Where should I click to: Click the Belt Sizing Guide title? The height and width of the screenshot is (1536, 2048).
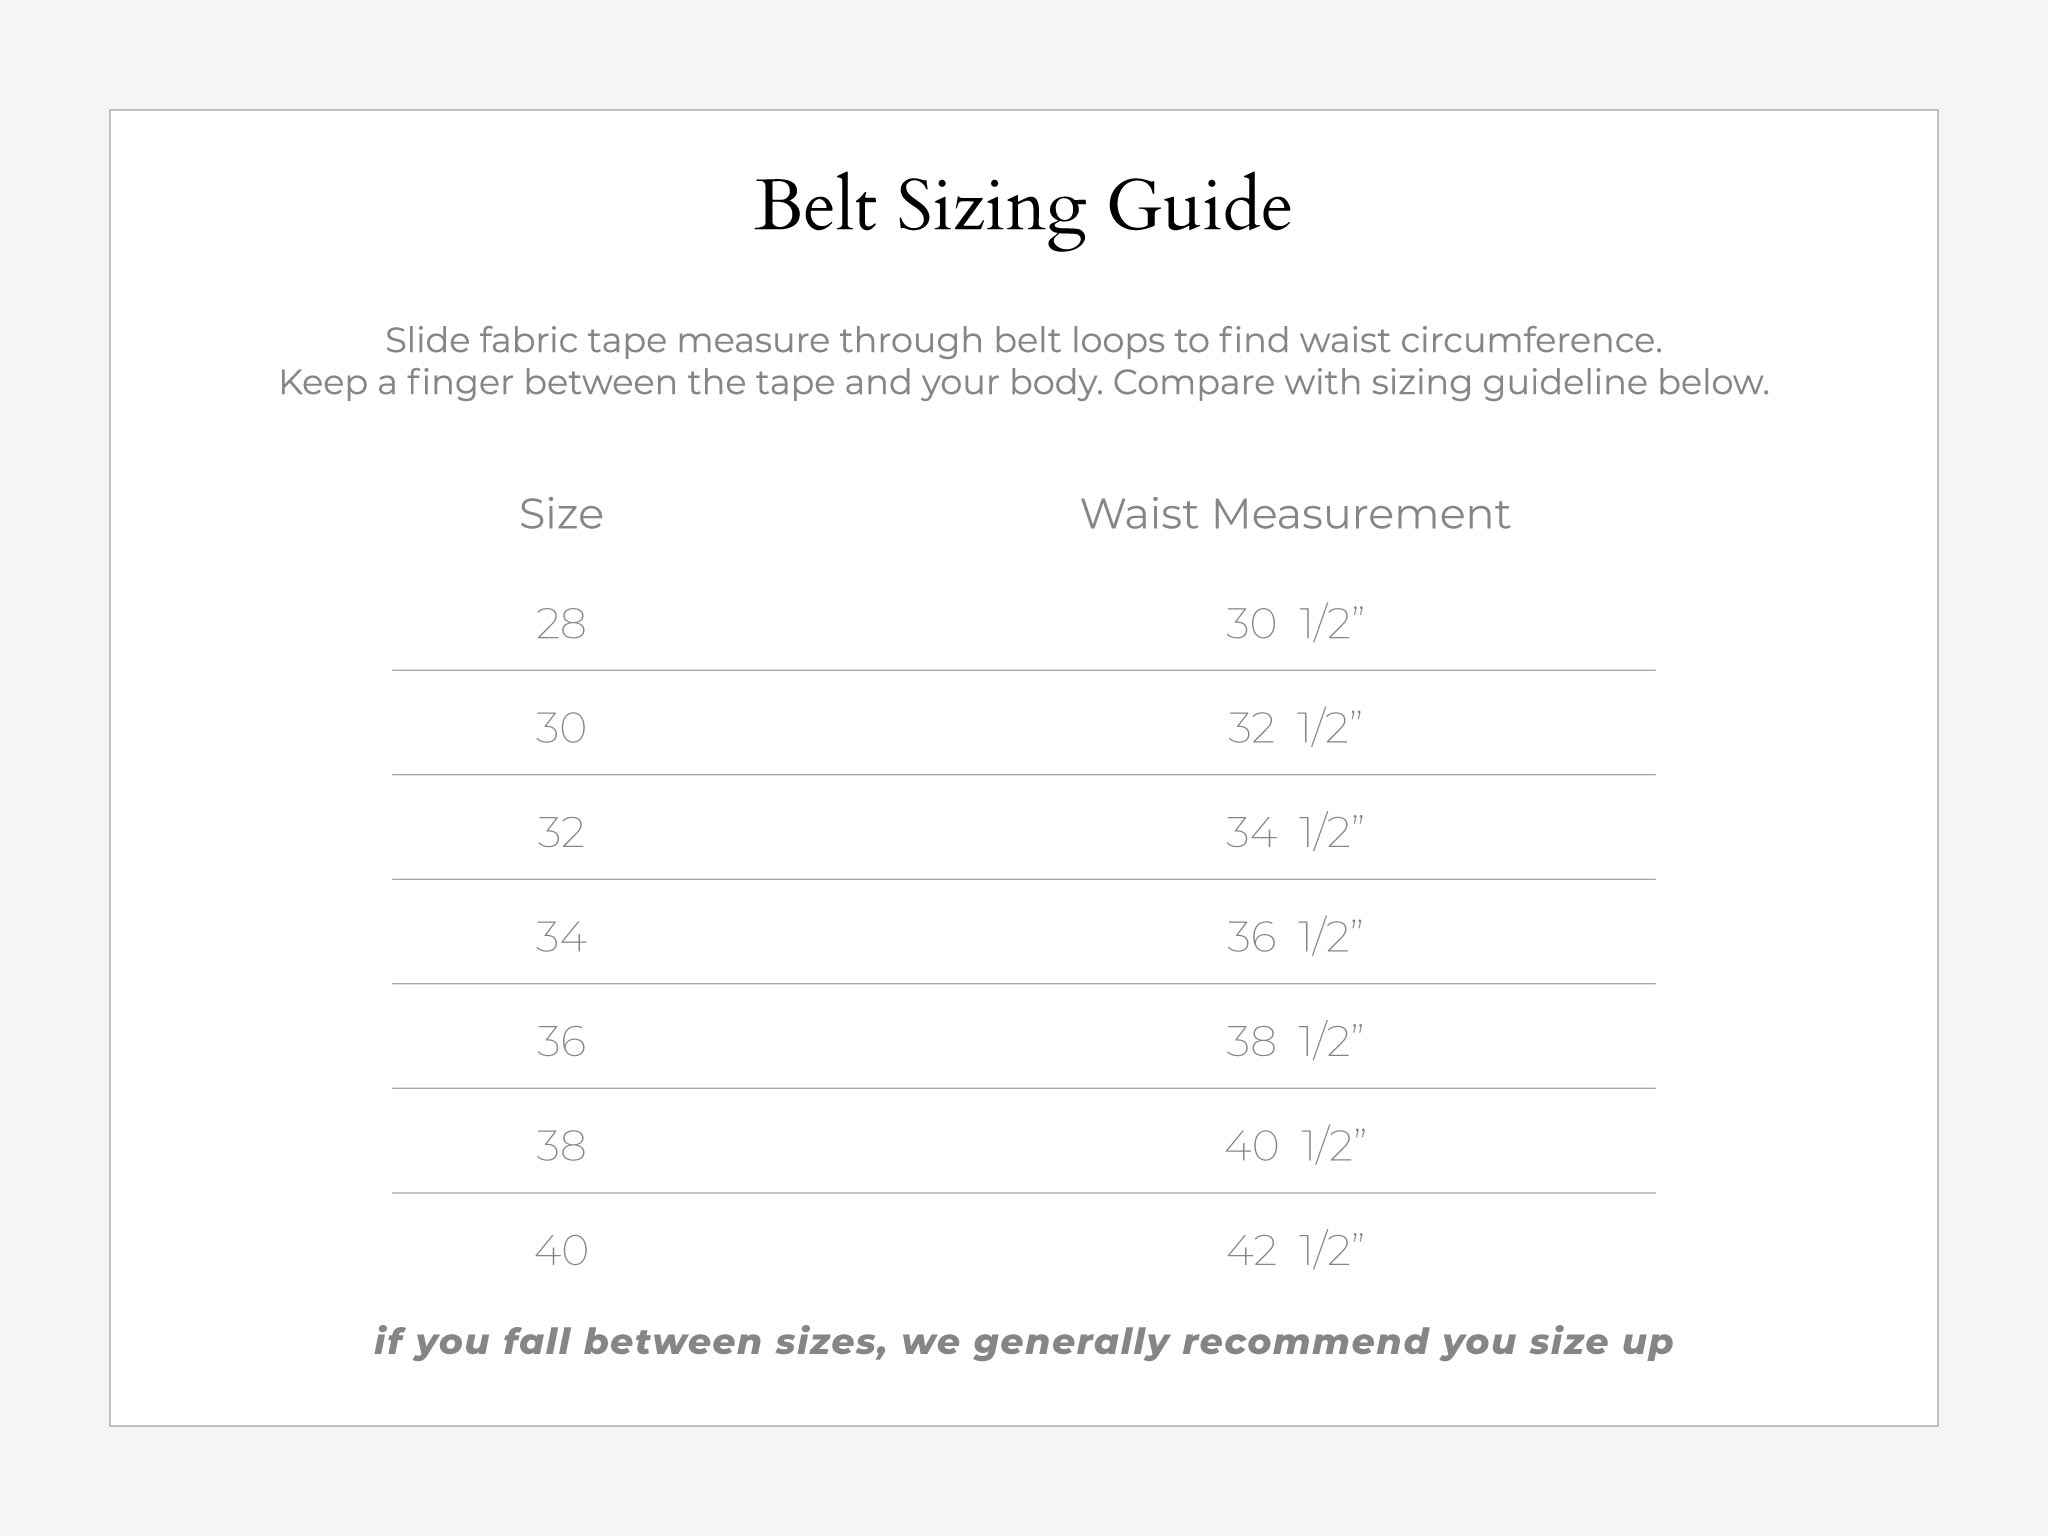pos(1023,206)
